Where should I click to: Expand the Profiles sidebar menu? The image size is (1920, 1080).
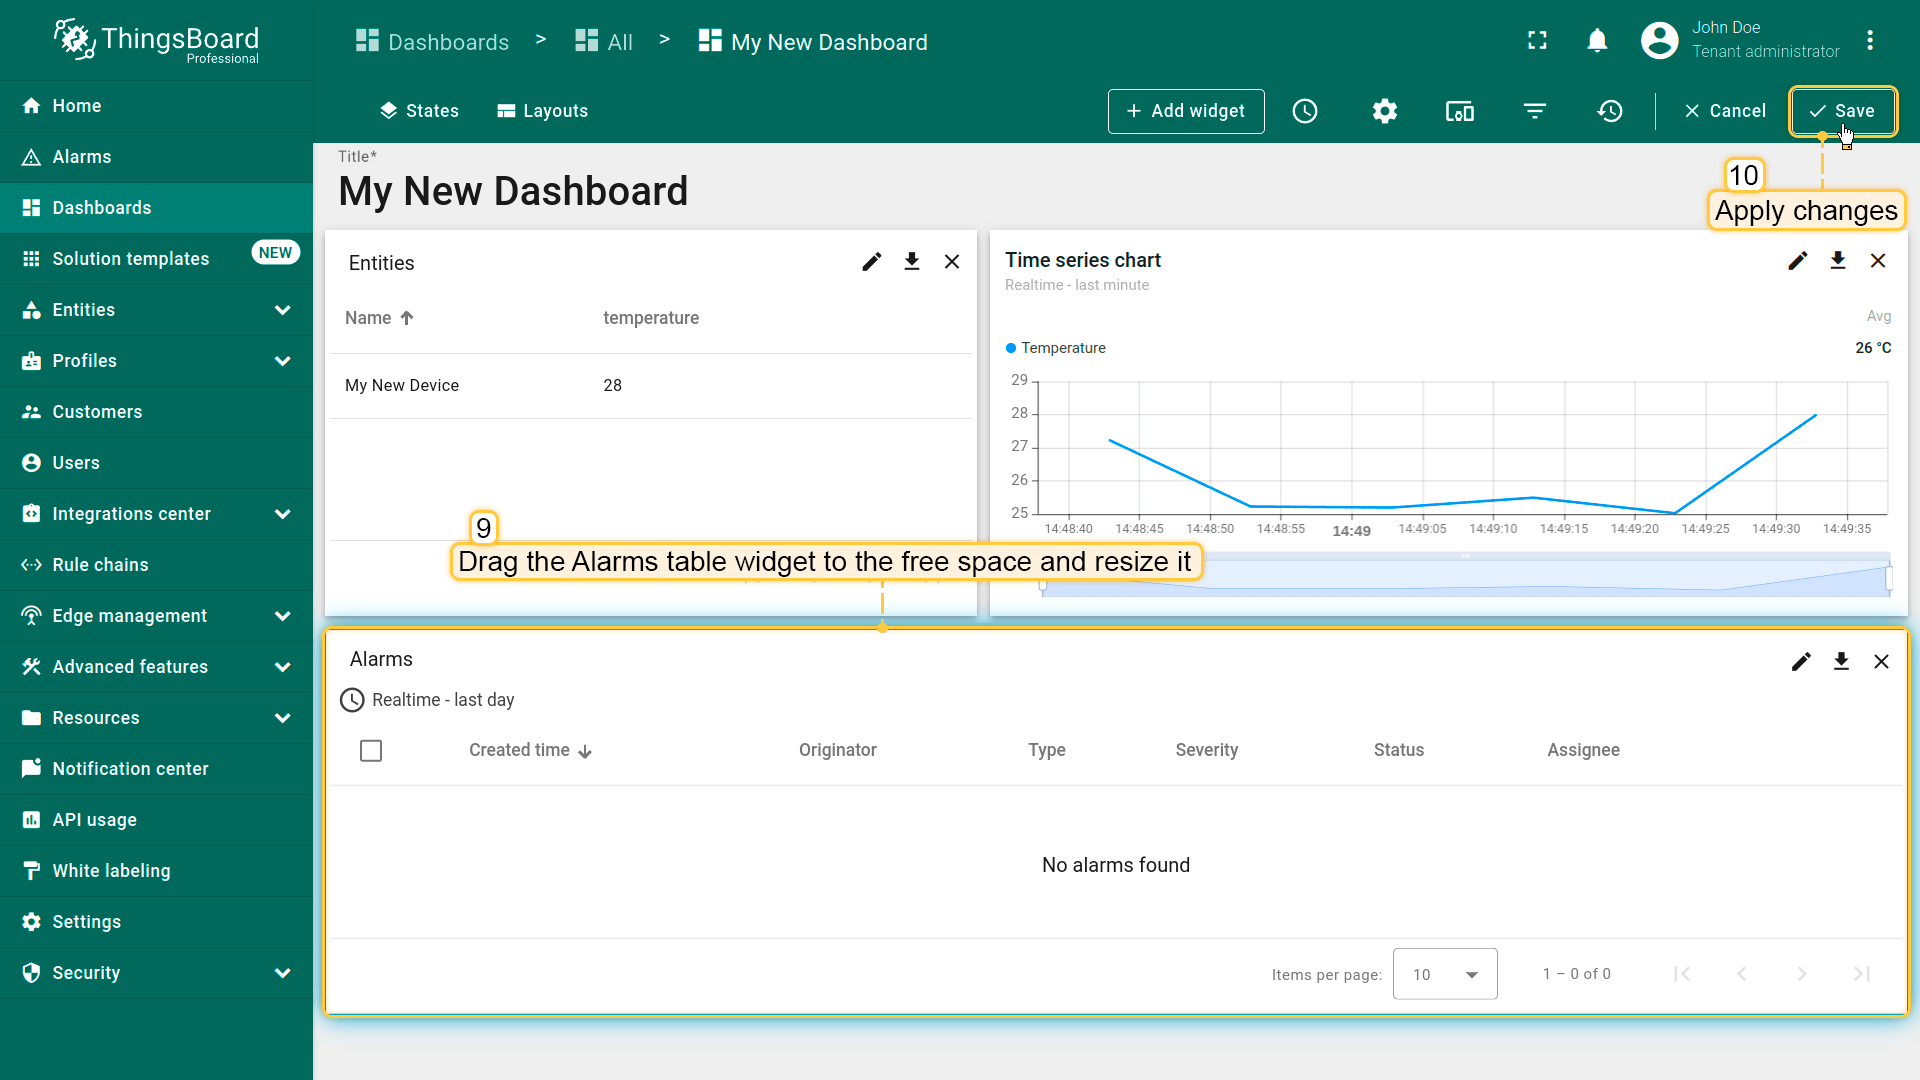(156, 361)
